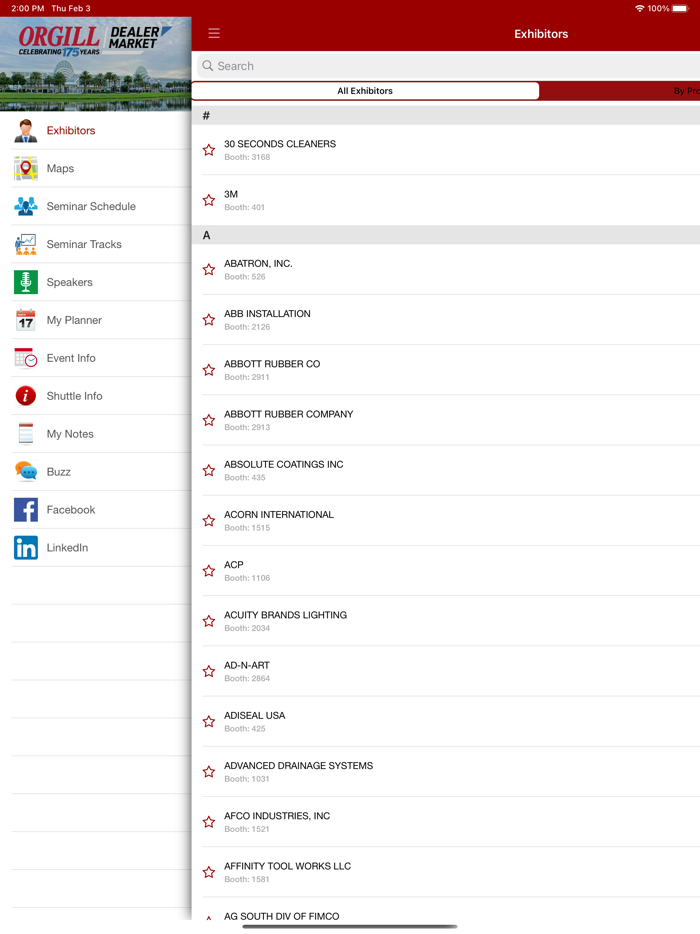Open Event Info label
Image resolution: width=700 pixels, height=934 pixels.
click(71, 358)
